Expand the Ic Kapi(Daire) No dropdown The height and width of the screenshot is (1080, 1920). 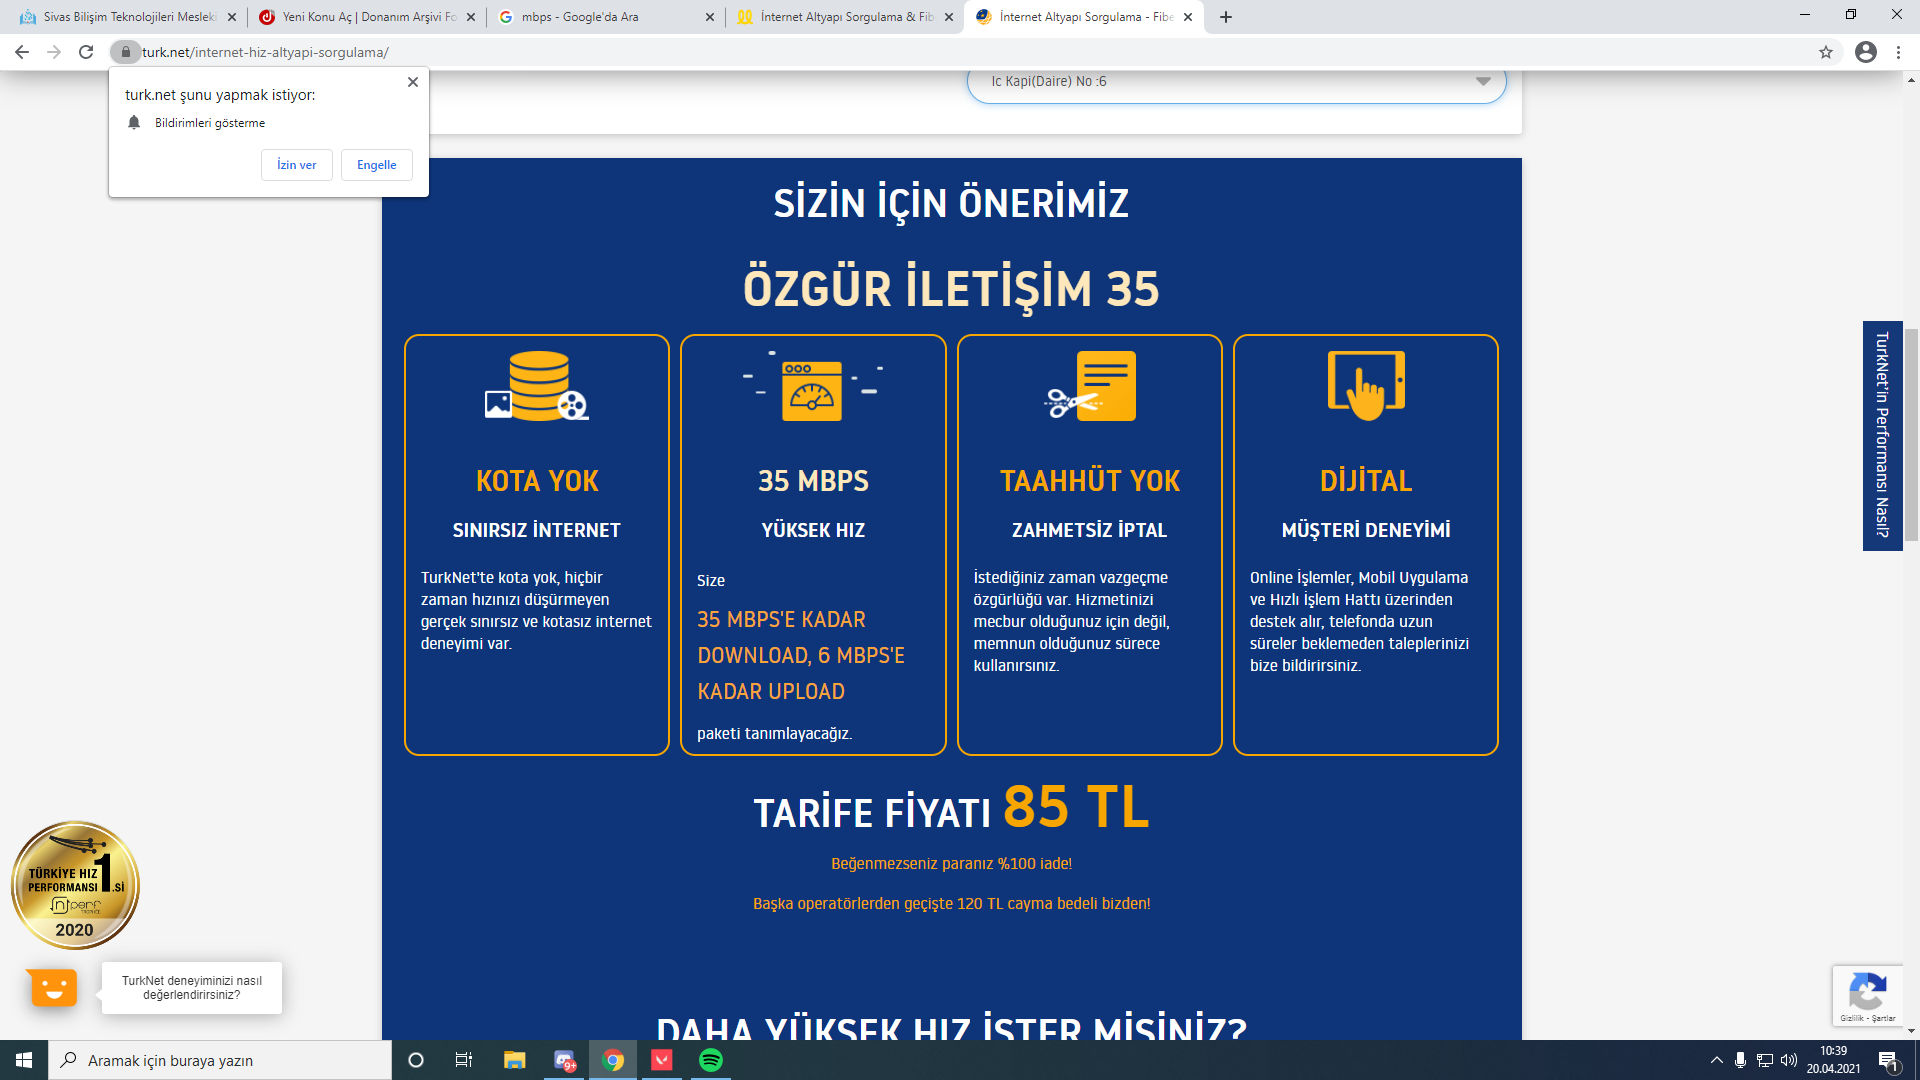[1483, 81]
